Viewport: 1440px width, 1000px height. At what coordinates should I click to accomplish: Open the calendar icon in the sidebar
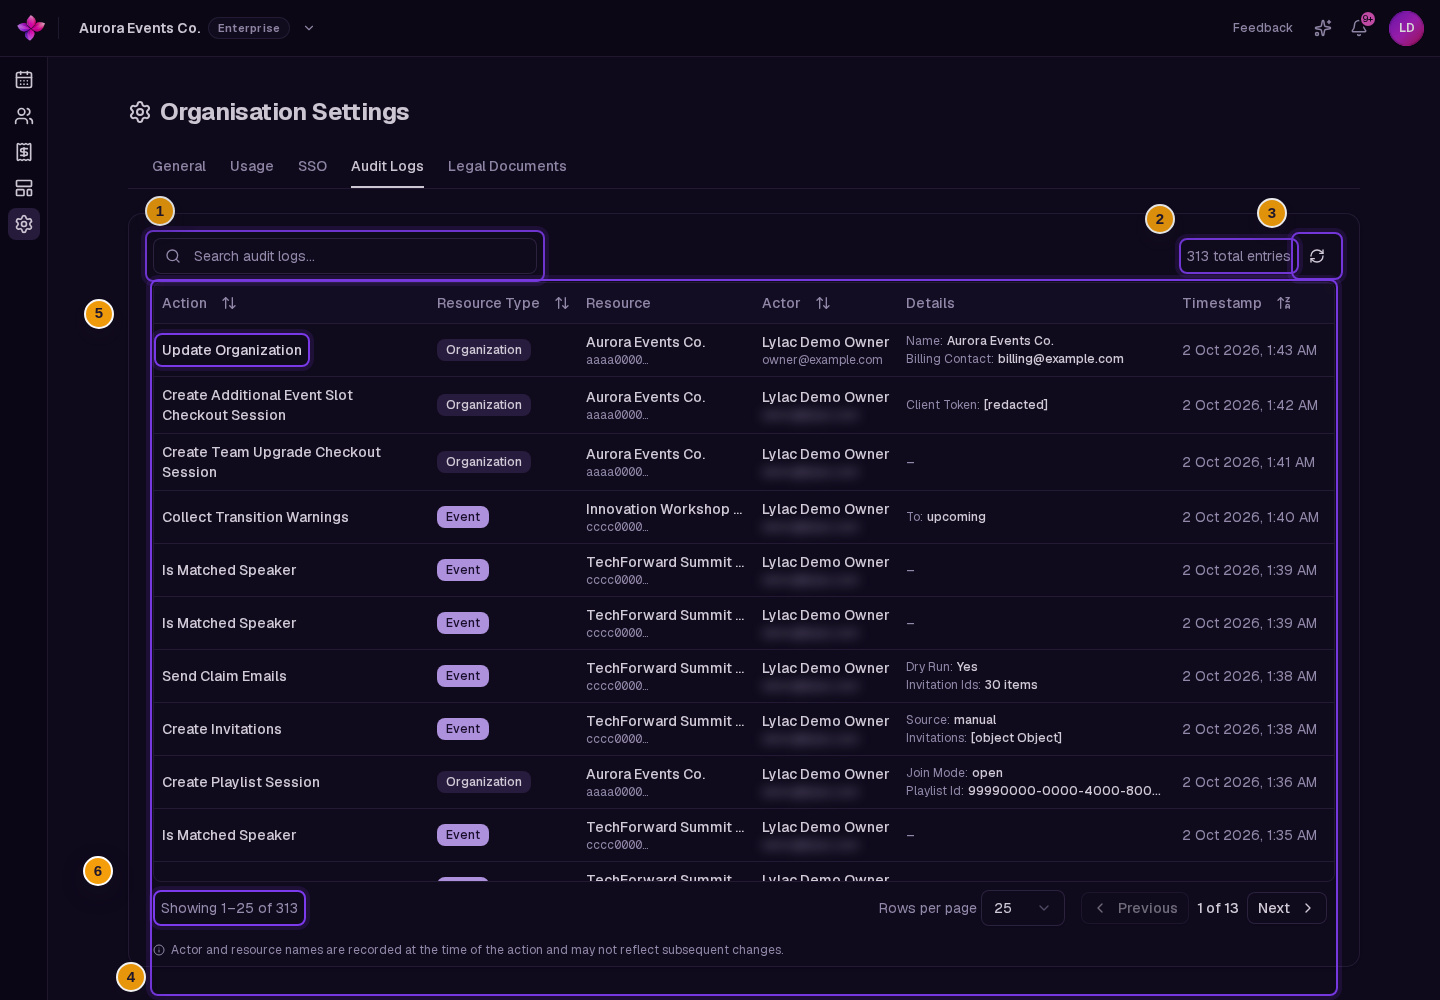click(x=24, y=80)
